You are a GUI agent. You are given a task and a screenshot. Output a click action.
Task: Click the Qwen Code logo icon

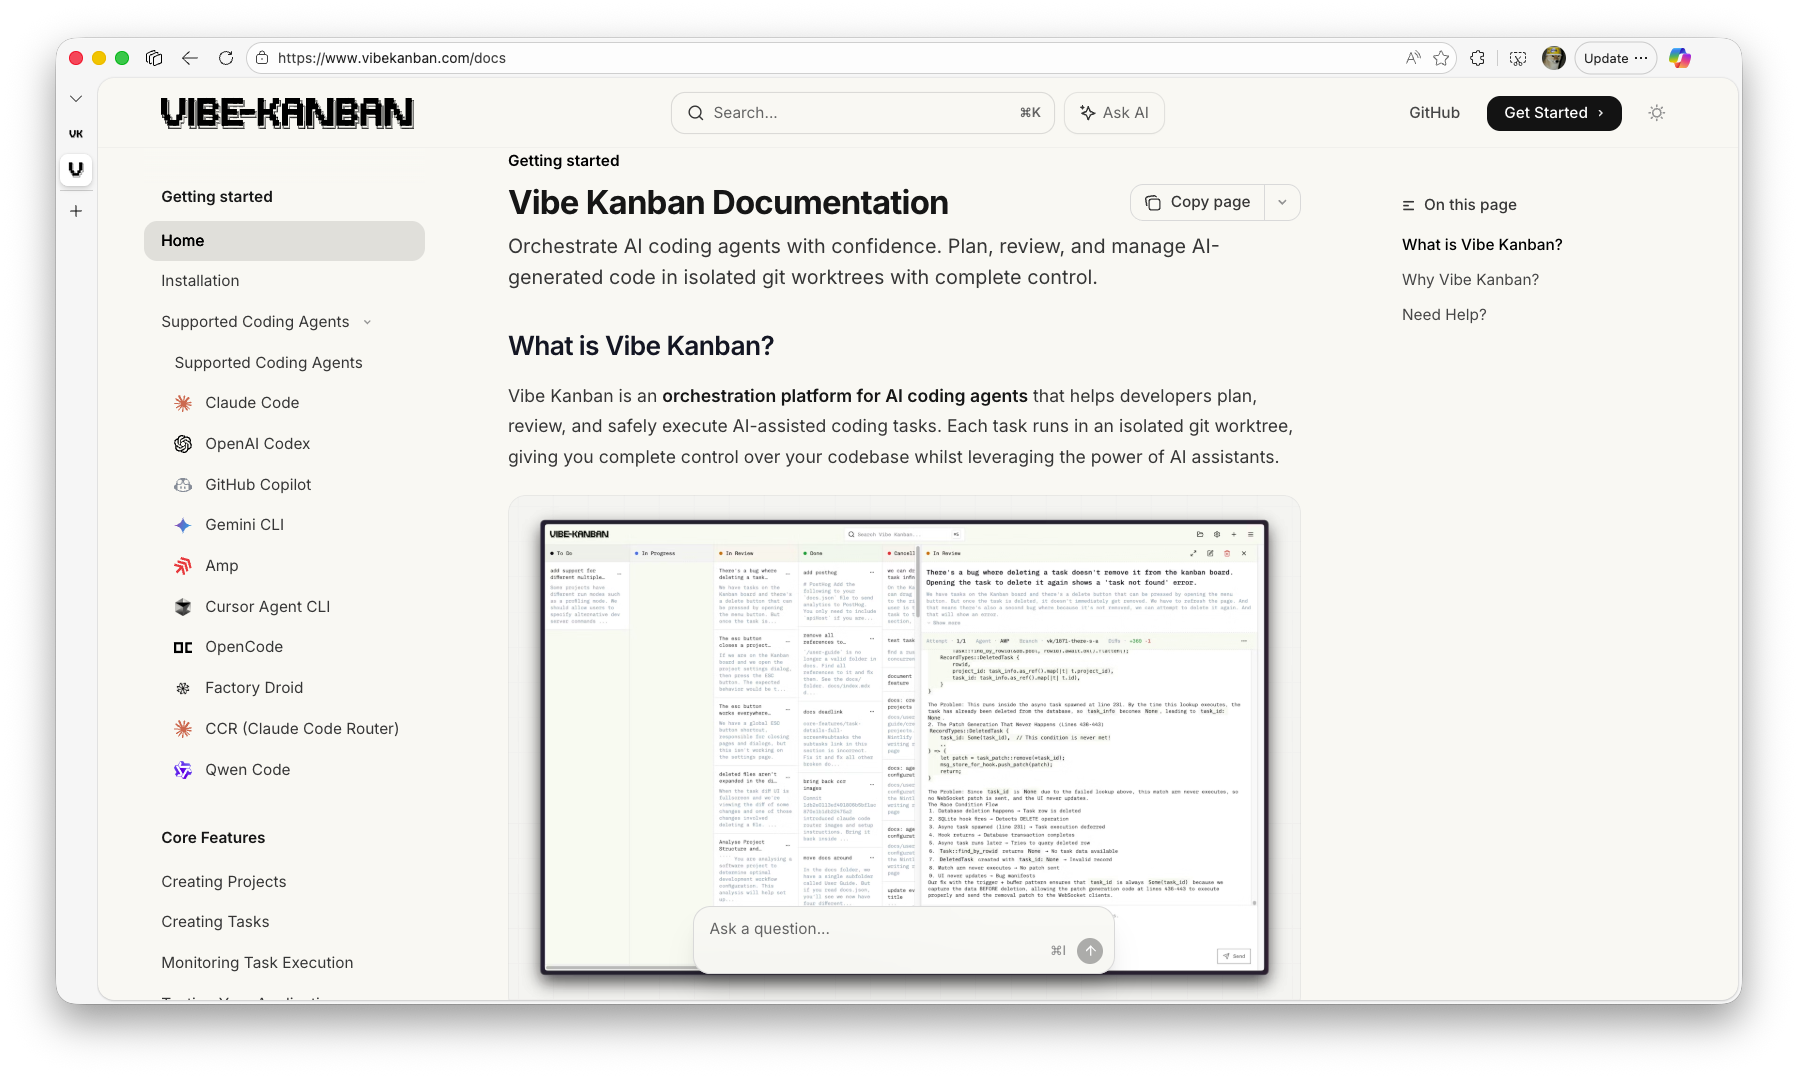point(183,770)
